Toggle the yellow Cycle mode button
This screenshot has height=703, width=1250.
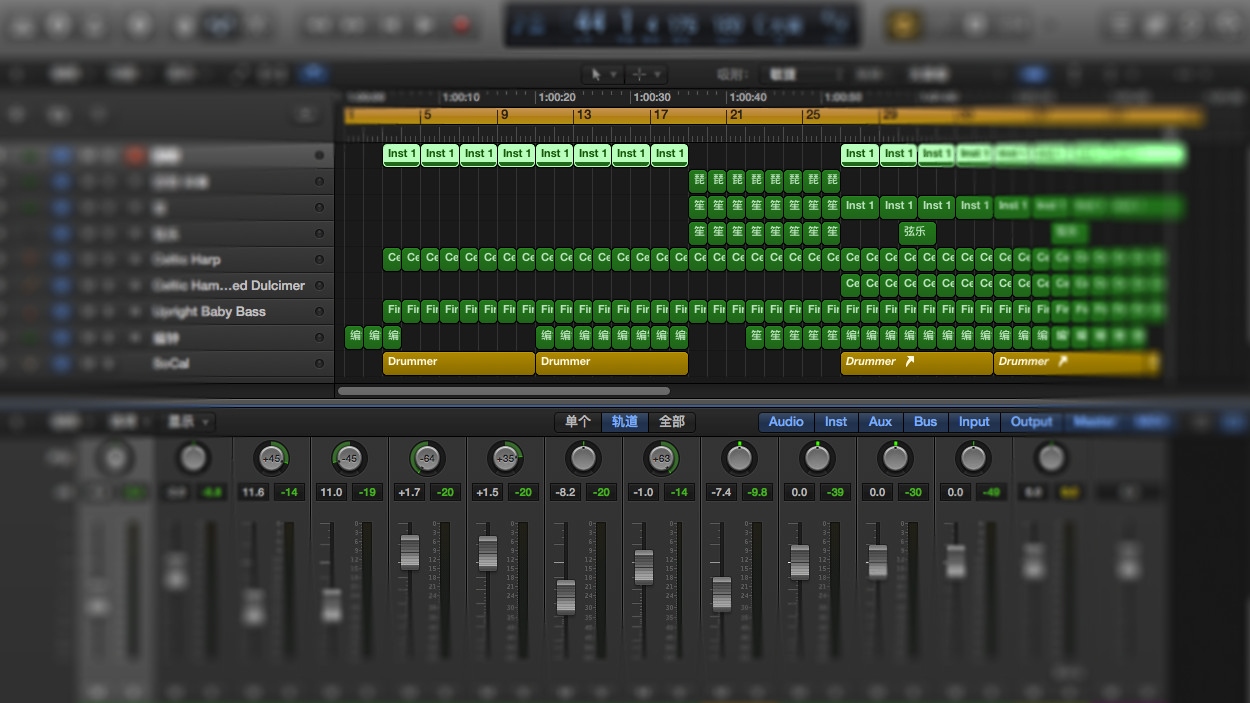coord(905,24)
